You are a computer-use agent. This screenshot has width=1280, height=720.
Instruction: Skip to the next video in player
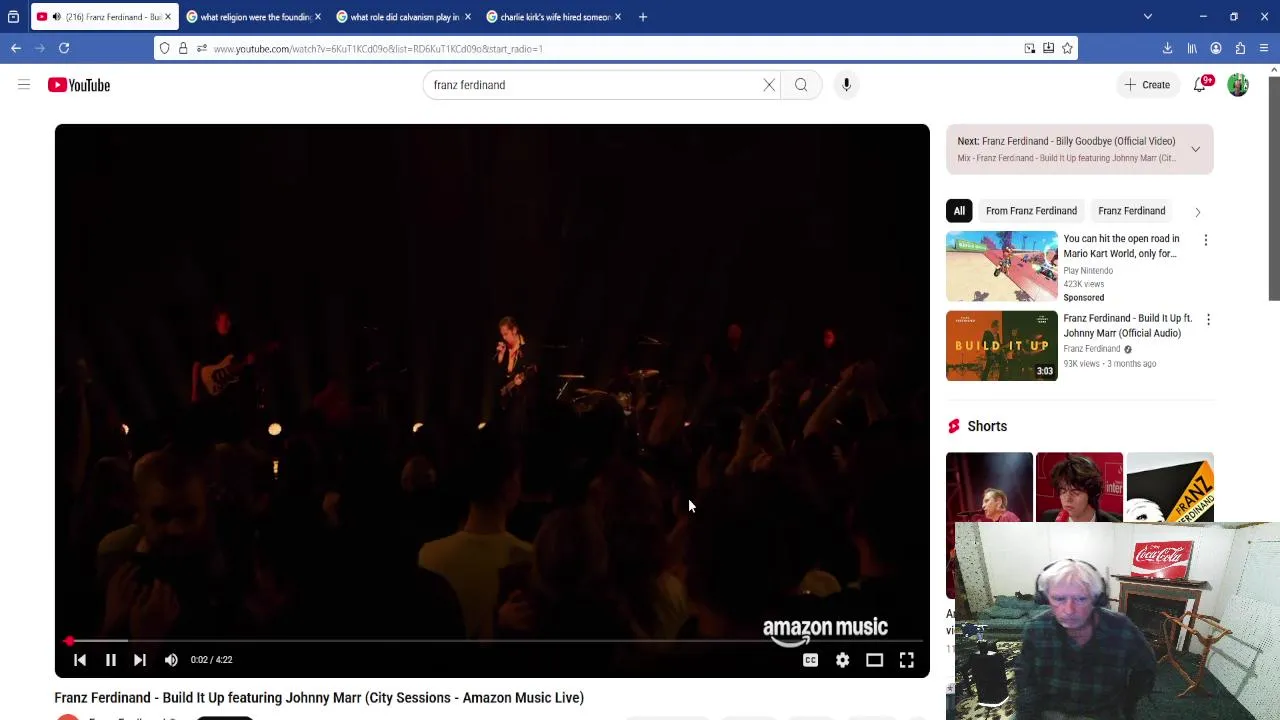tap(140, 660)
